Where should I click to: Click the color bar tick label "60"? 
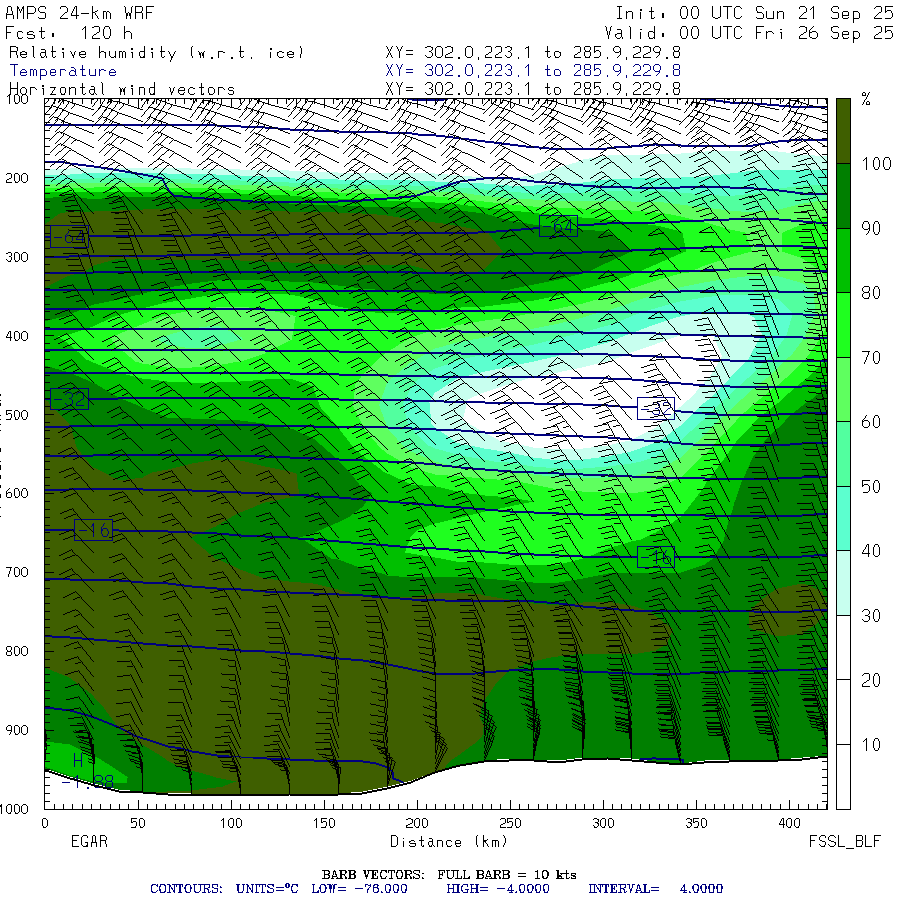tap(871, 422)
